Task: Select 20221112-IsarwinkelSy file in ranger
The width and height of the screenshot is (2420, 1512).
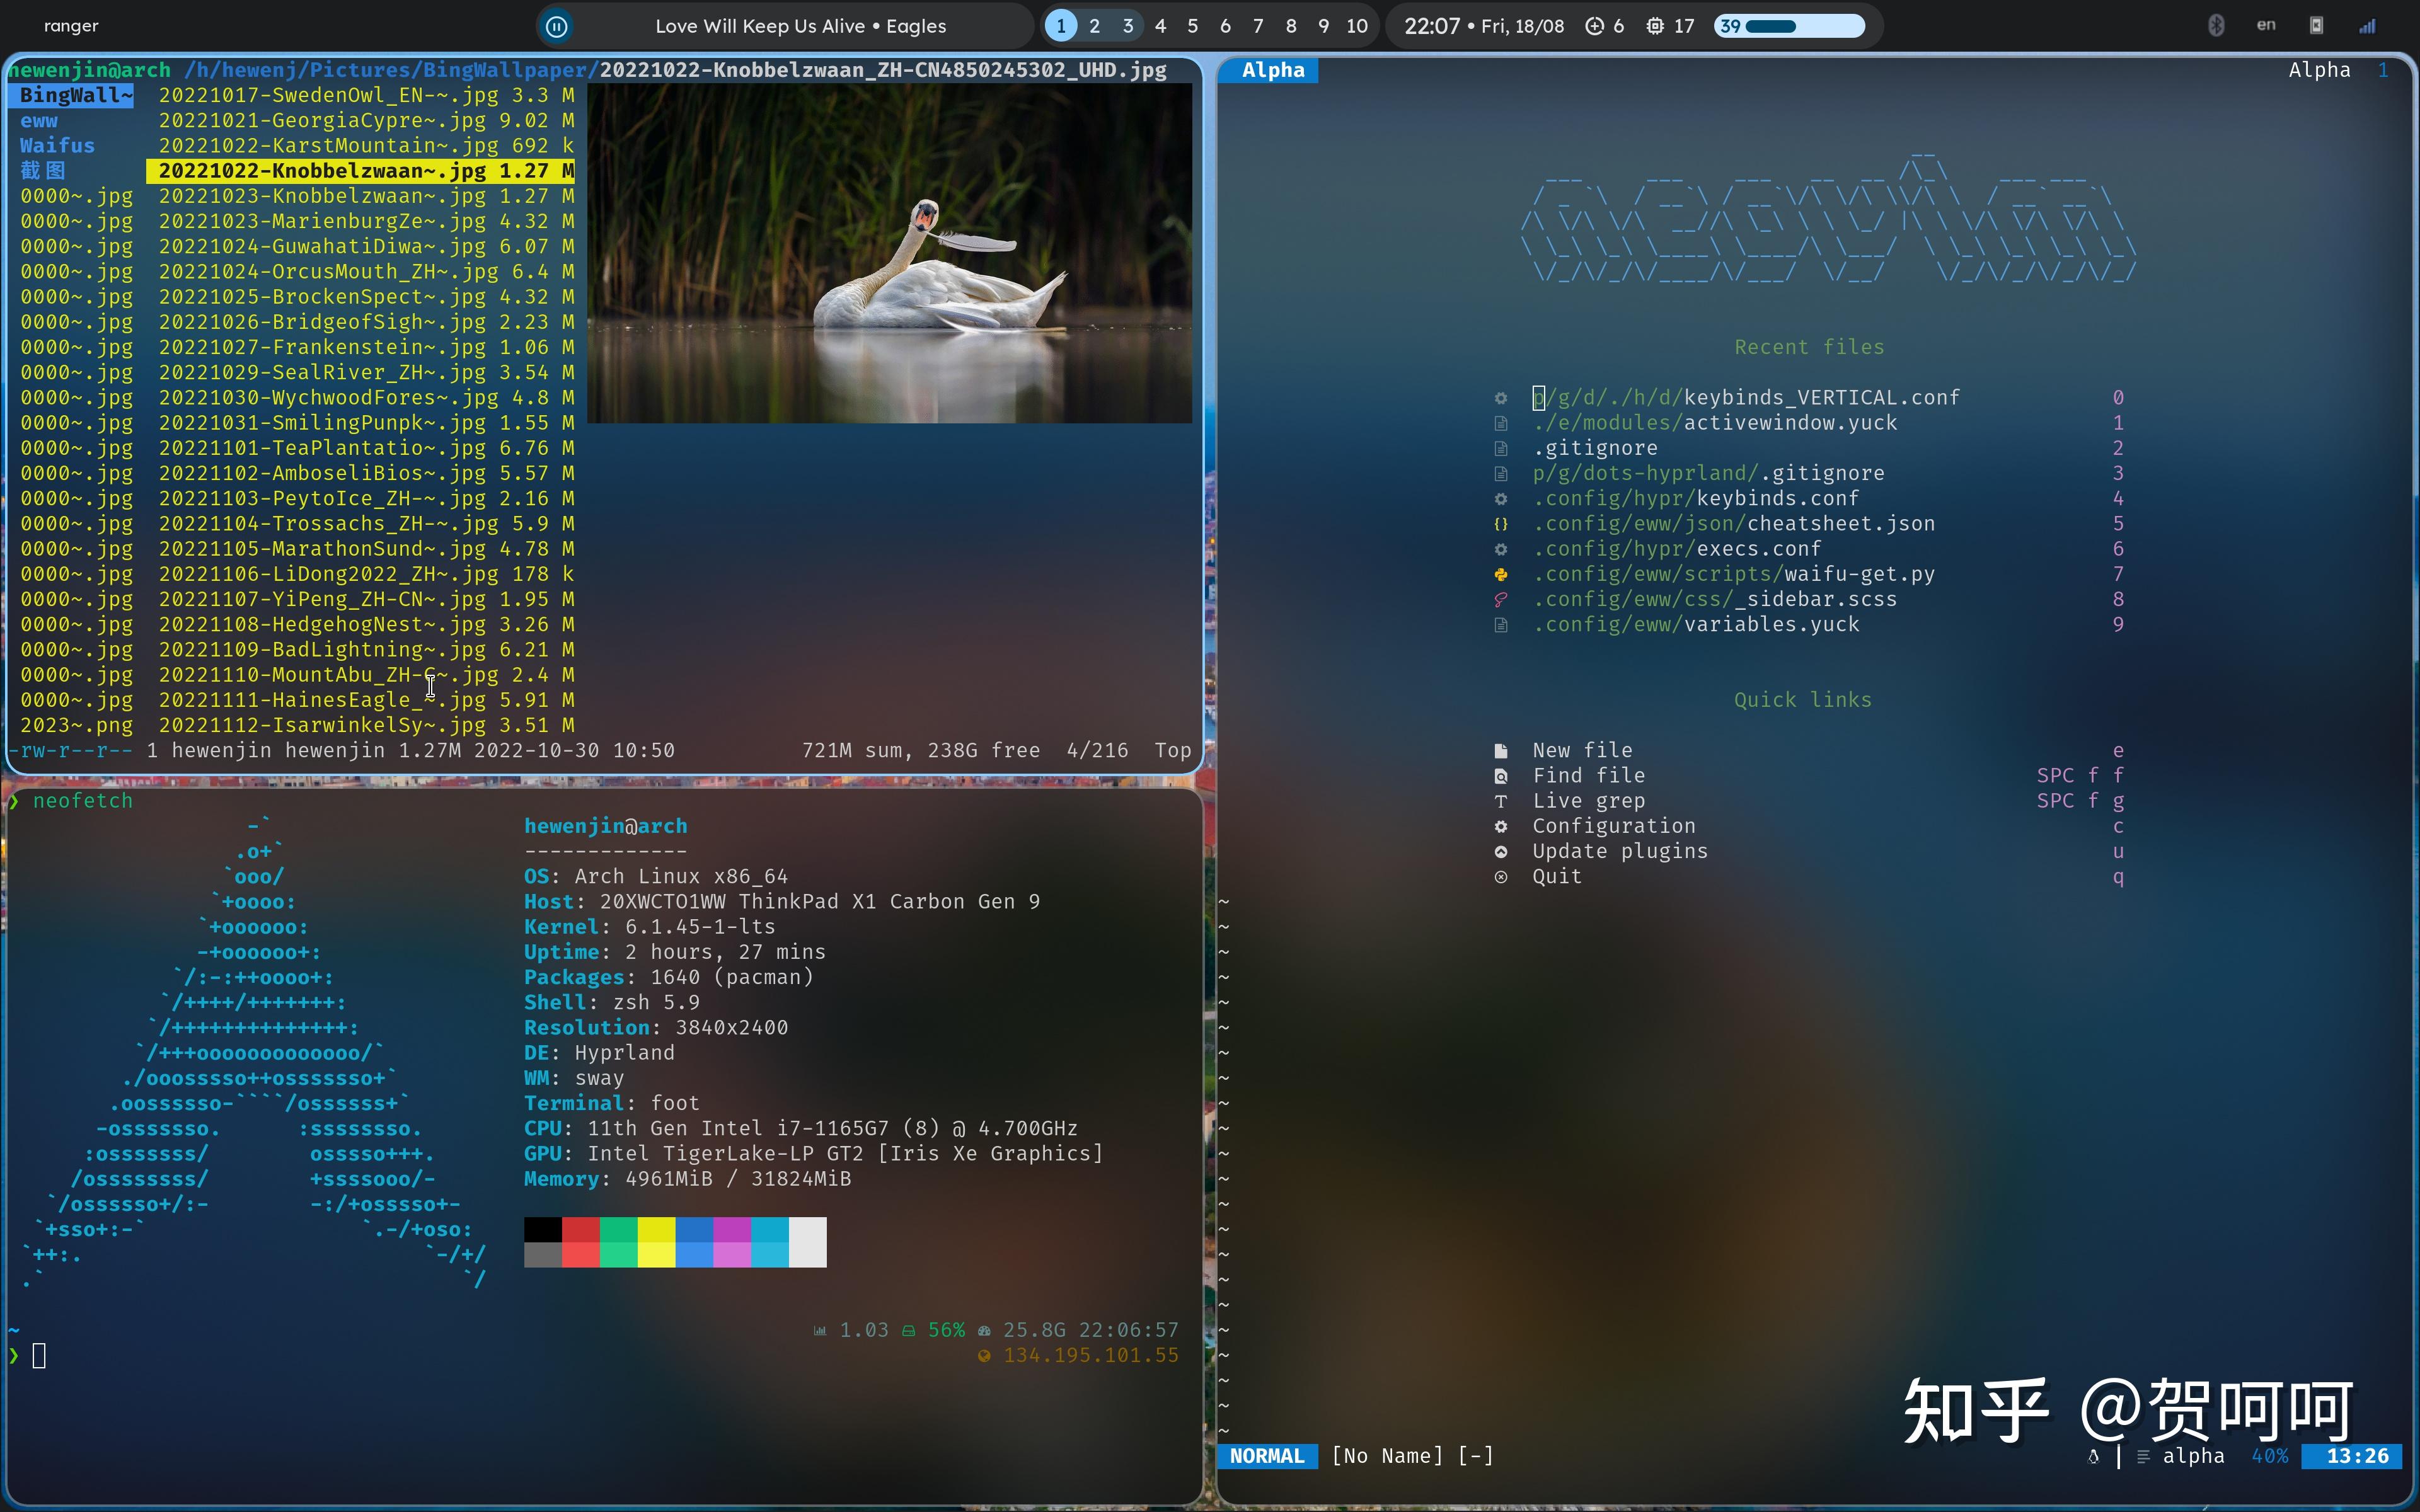Action: tap(366, 725)
